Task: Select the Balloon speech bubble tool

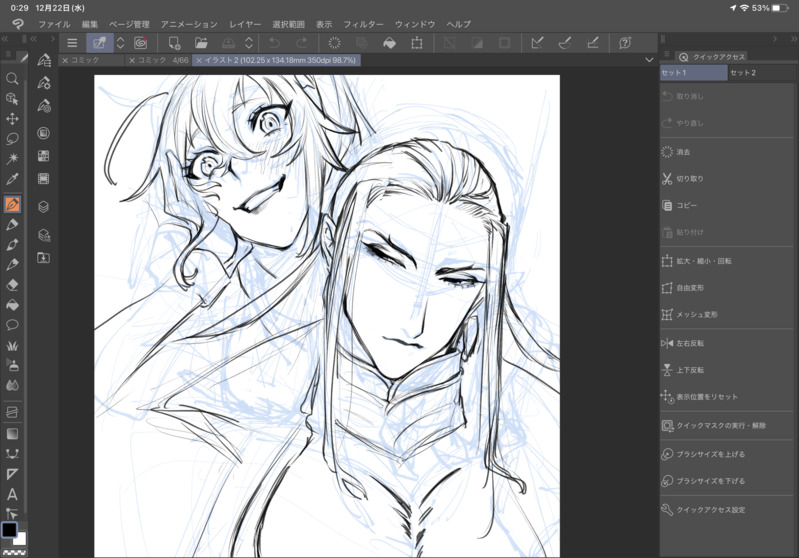Action: (x=12, y=325)
